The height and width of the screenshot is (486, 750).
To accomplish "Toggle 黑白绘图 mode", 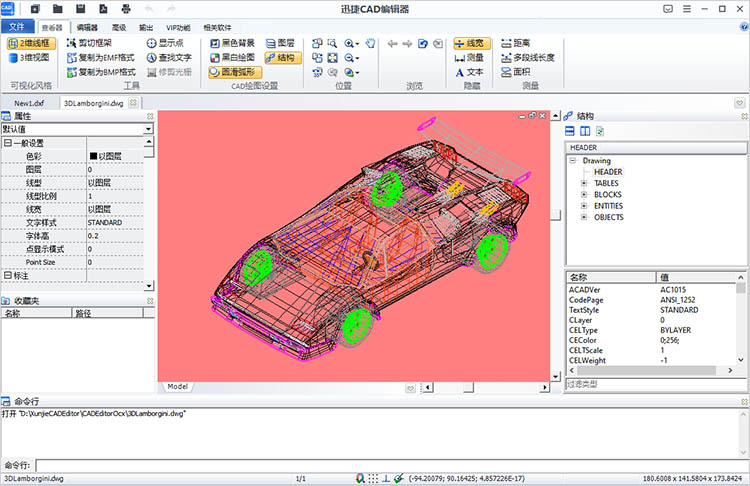I will (232, 58).
